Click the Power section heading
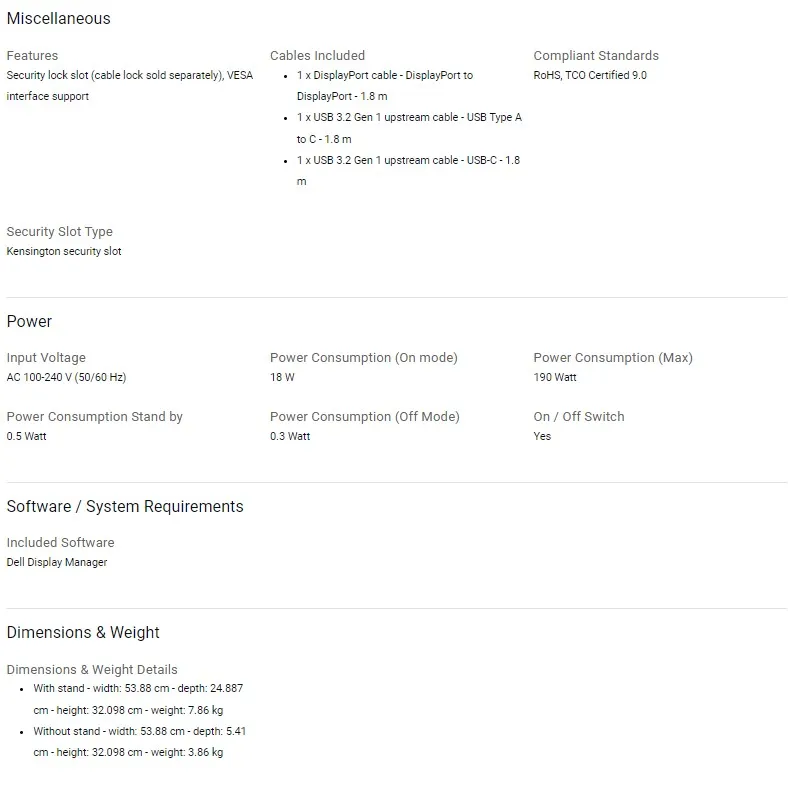Screen dimensions: 809x790 click(x=29, y=321)
